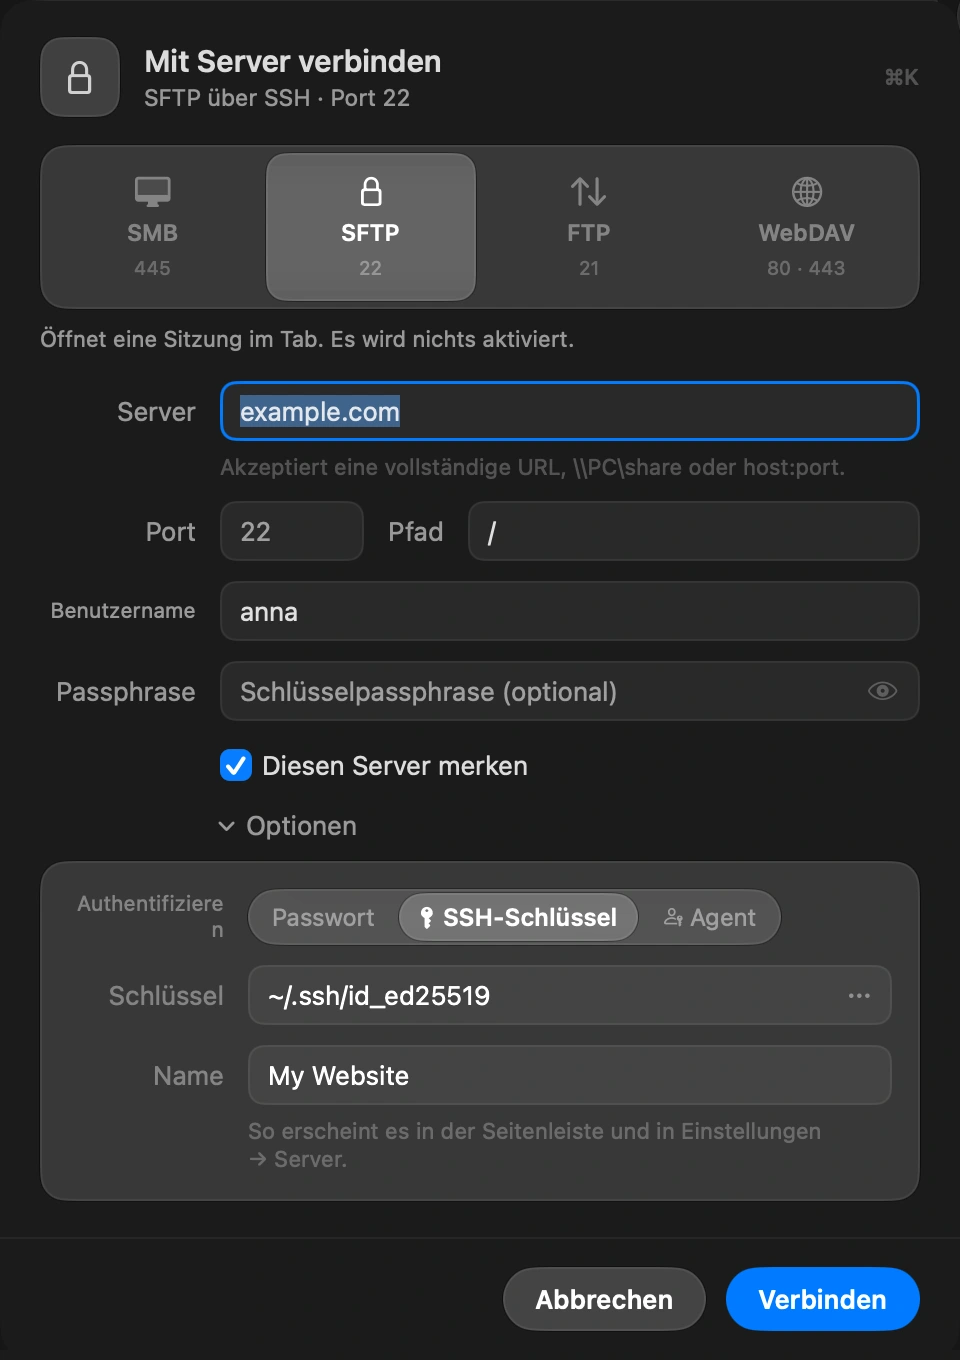
Task: Click the lock icon in dialog header
Action: click(80, 77)
